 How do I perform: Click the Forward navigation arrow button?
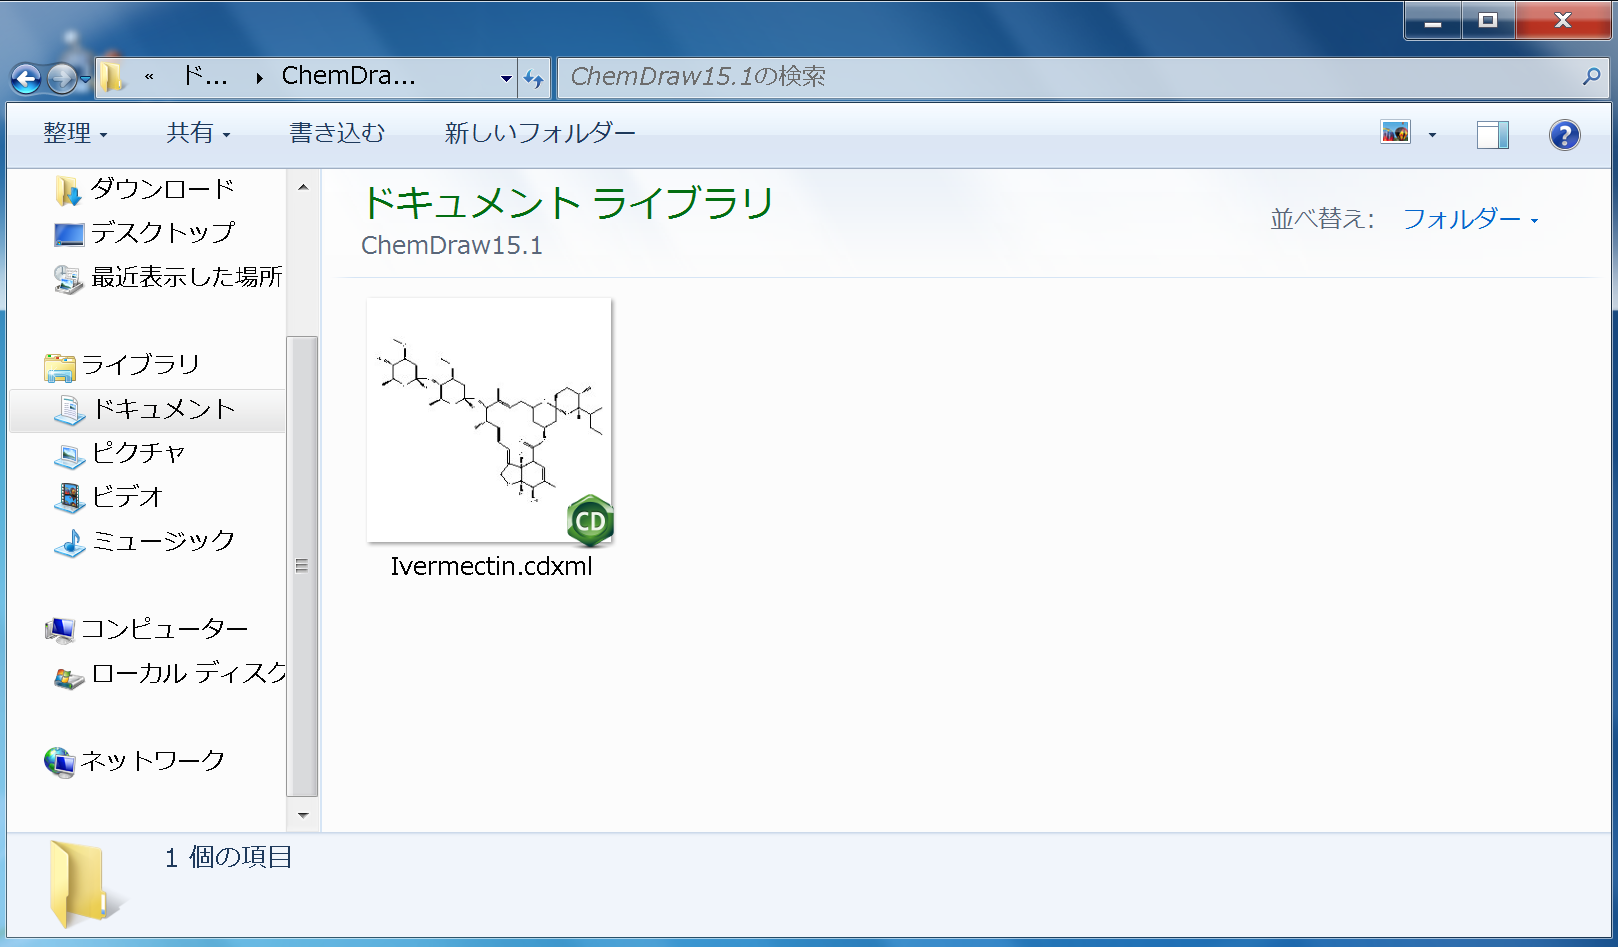[62, 78]
